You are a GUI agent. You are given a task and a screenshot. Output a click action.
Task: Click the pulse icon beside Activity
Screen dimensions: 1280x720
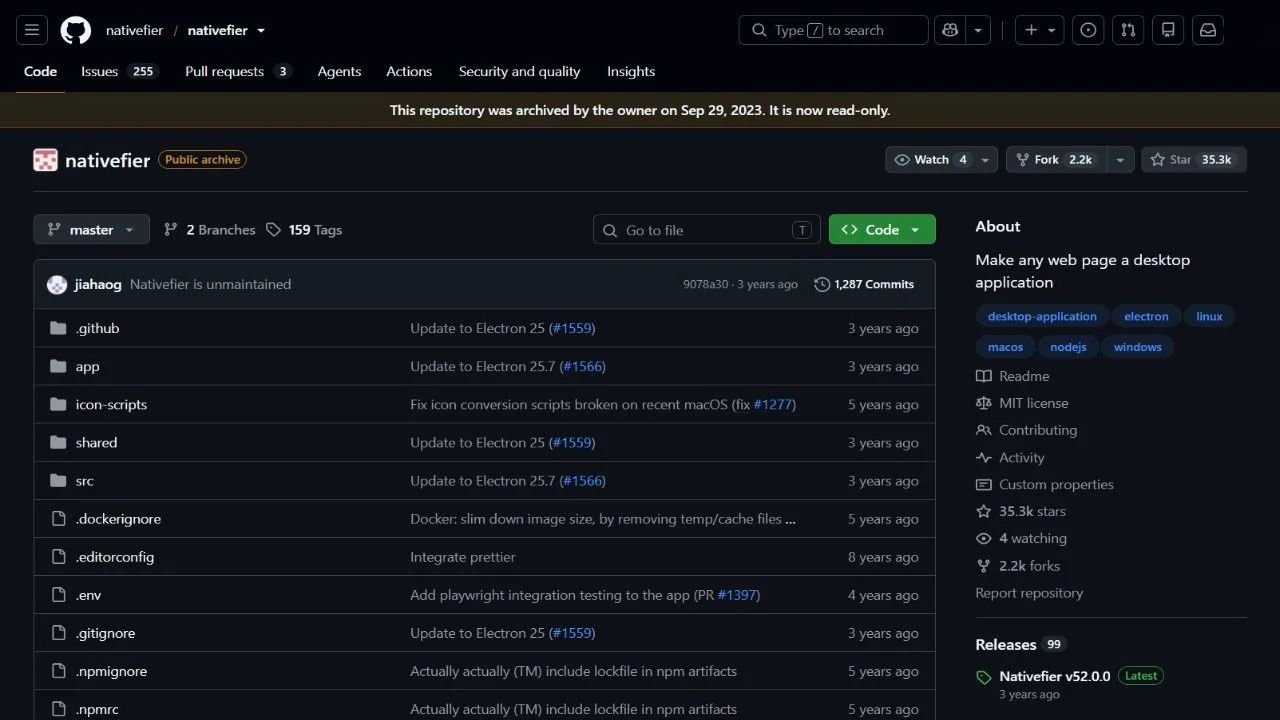coord(984,457)
